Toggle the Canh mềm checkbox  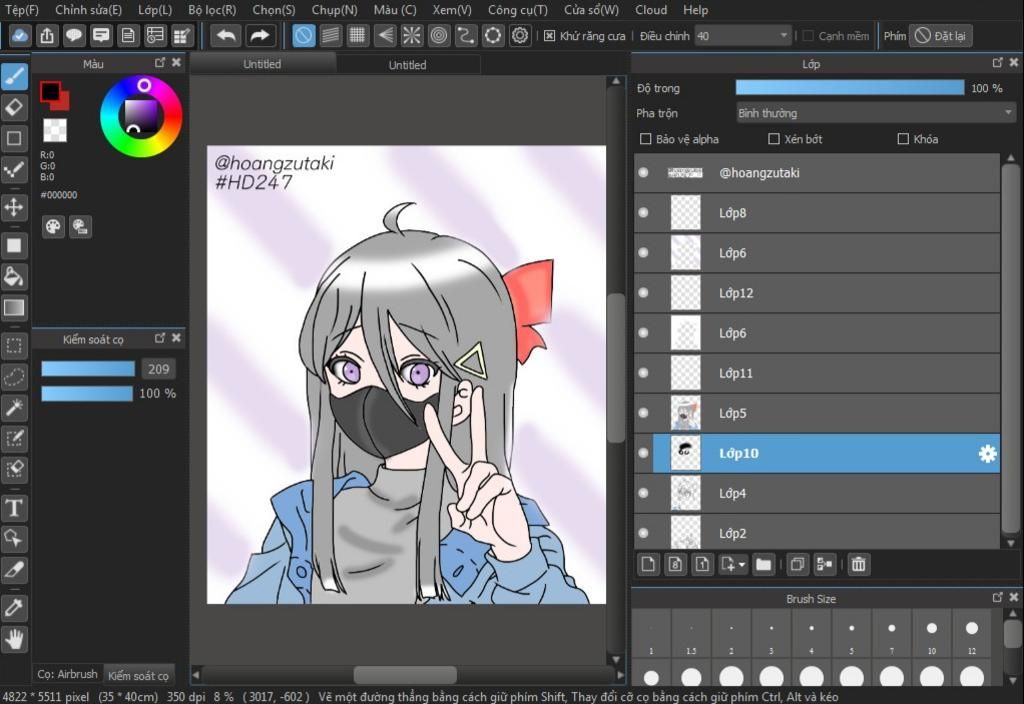point(808,36)
